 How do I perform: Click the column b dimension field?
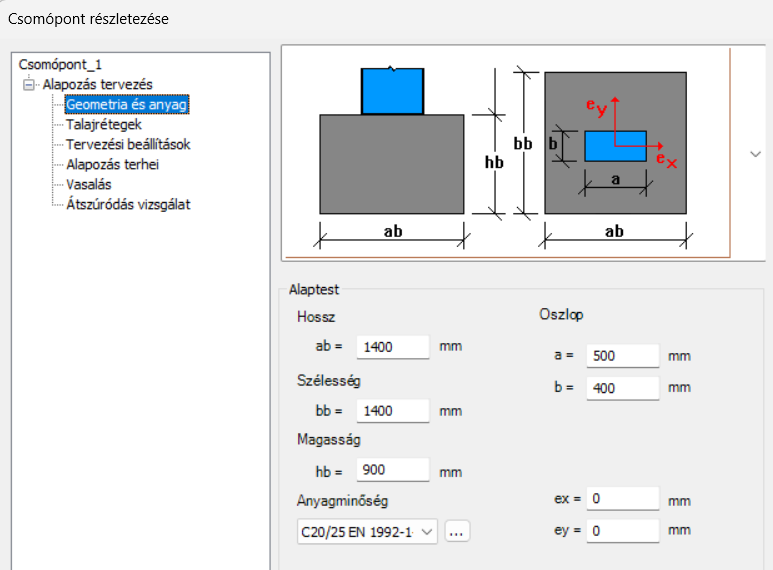coord(623,388)
